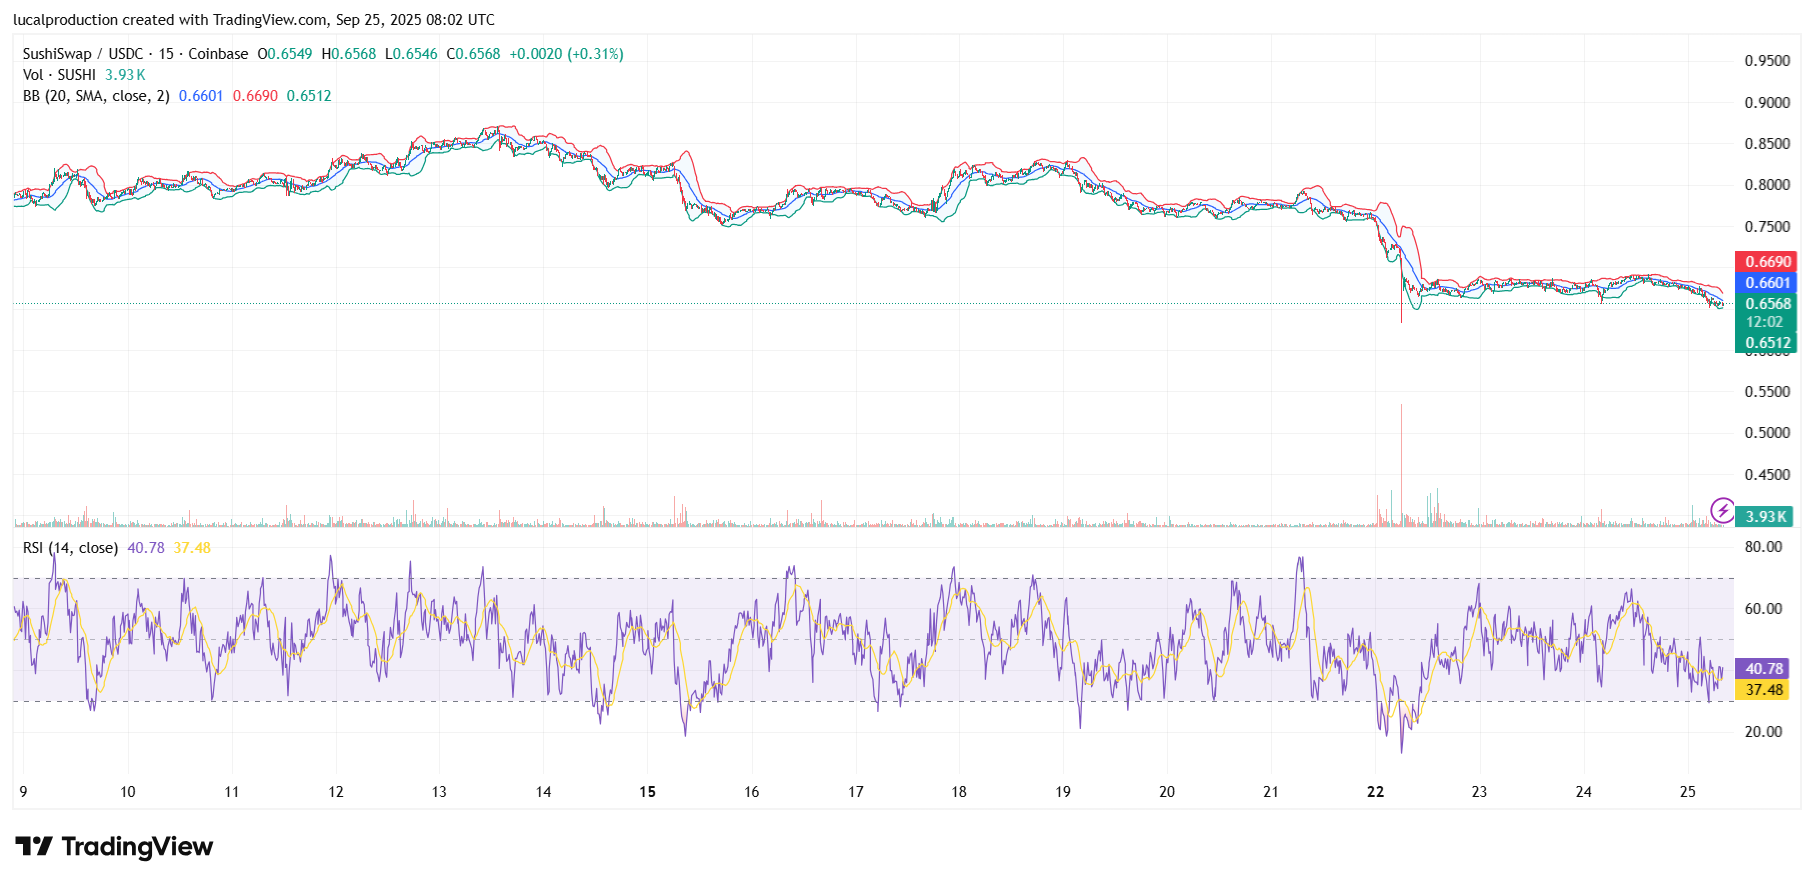Image resolution: width=1814 pixels, height=884 pixels.
Task: Click the red BB upper value 0.6690 in legend
Action: pyautogui.click(x=255, y=96)
